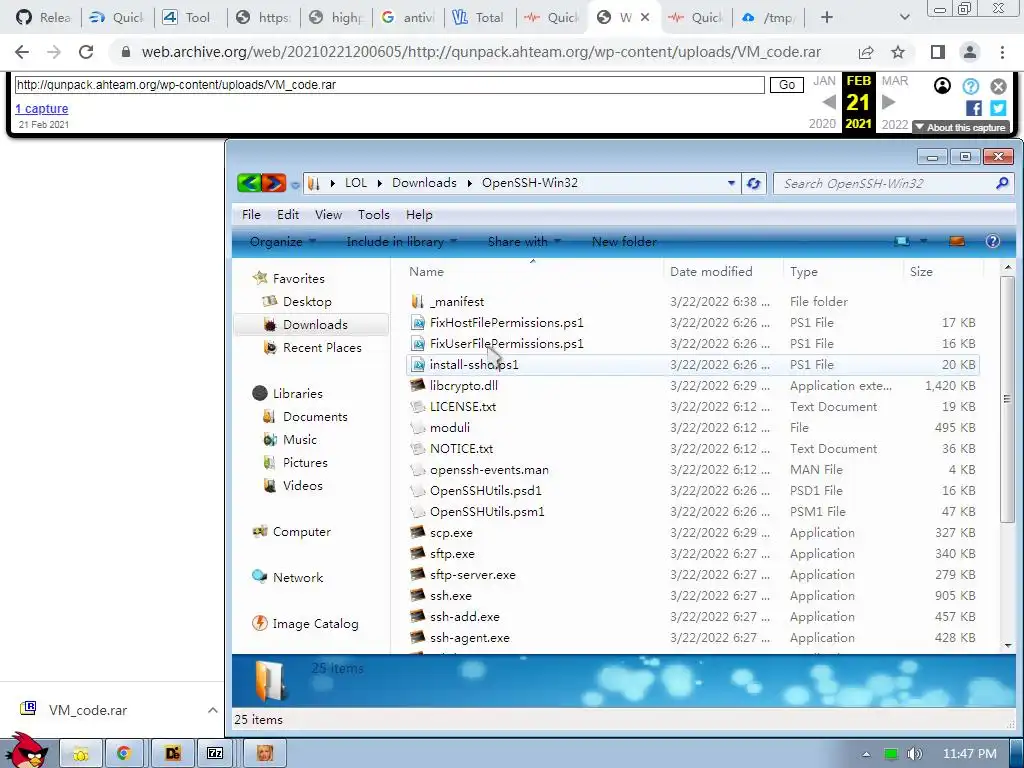1024x768 pixels.
Task: Open Explorer help icon
Action: (993, 242)
